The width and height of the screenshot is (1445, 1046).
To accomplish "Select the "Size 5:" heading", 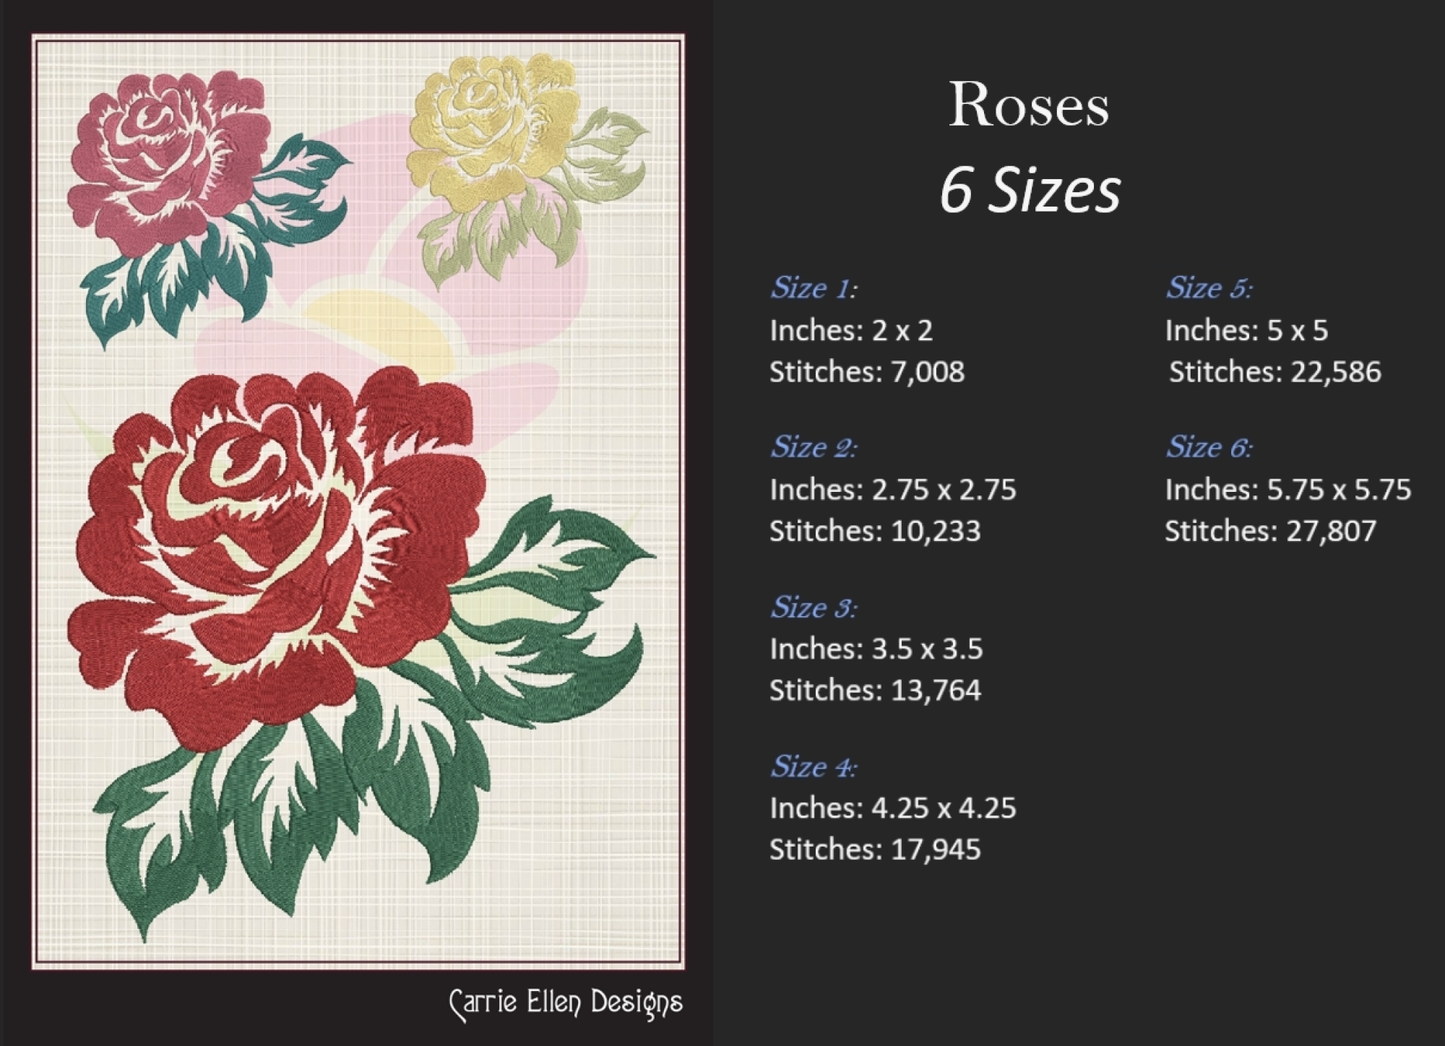I will [1208, 288].
